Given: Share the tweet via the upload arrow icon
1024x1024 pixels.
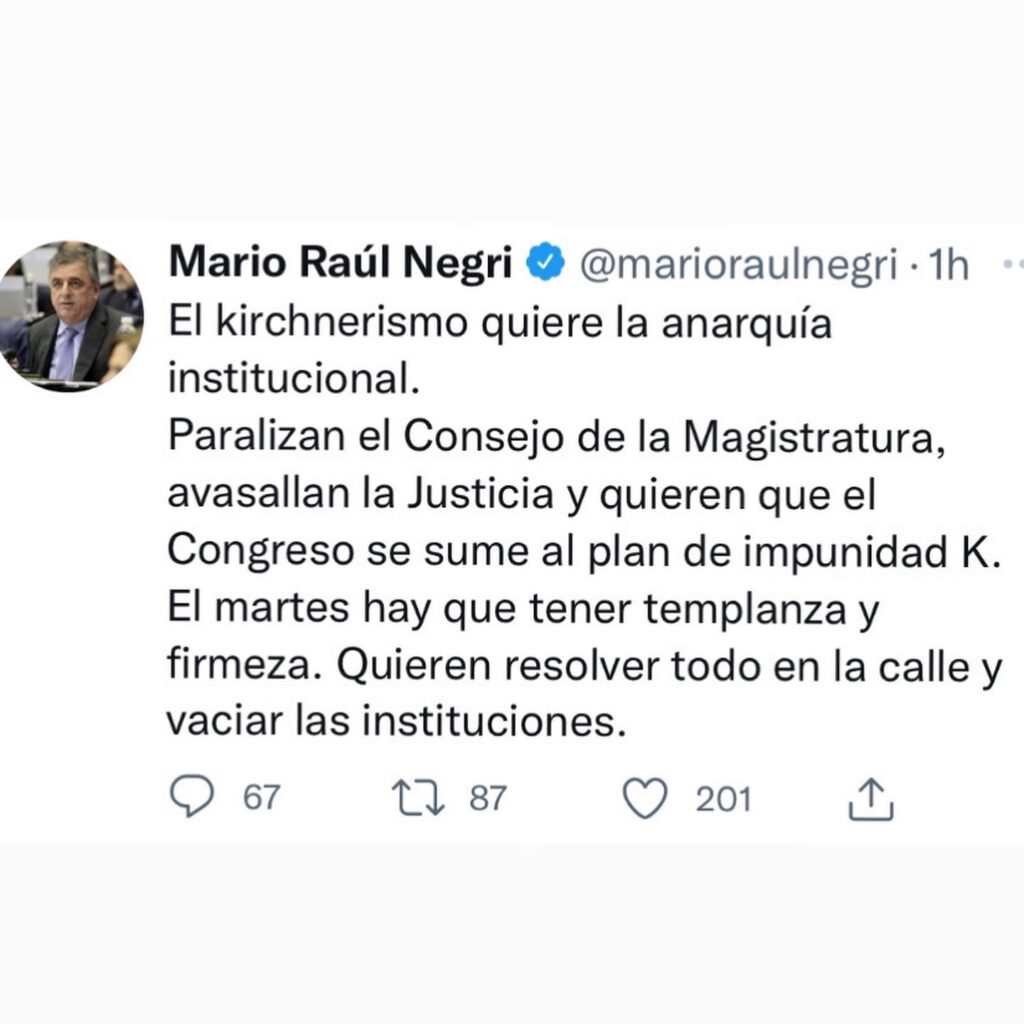Looking at the screenshot, I should tap(871, 798).
